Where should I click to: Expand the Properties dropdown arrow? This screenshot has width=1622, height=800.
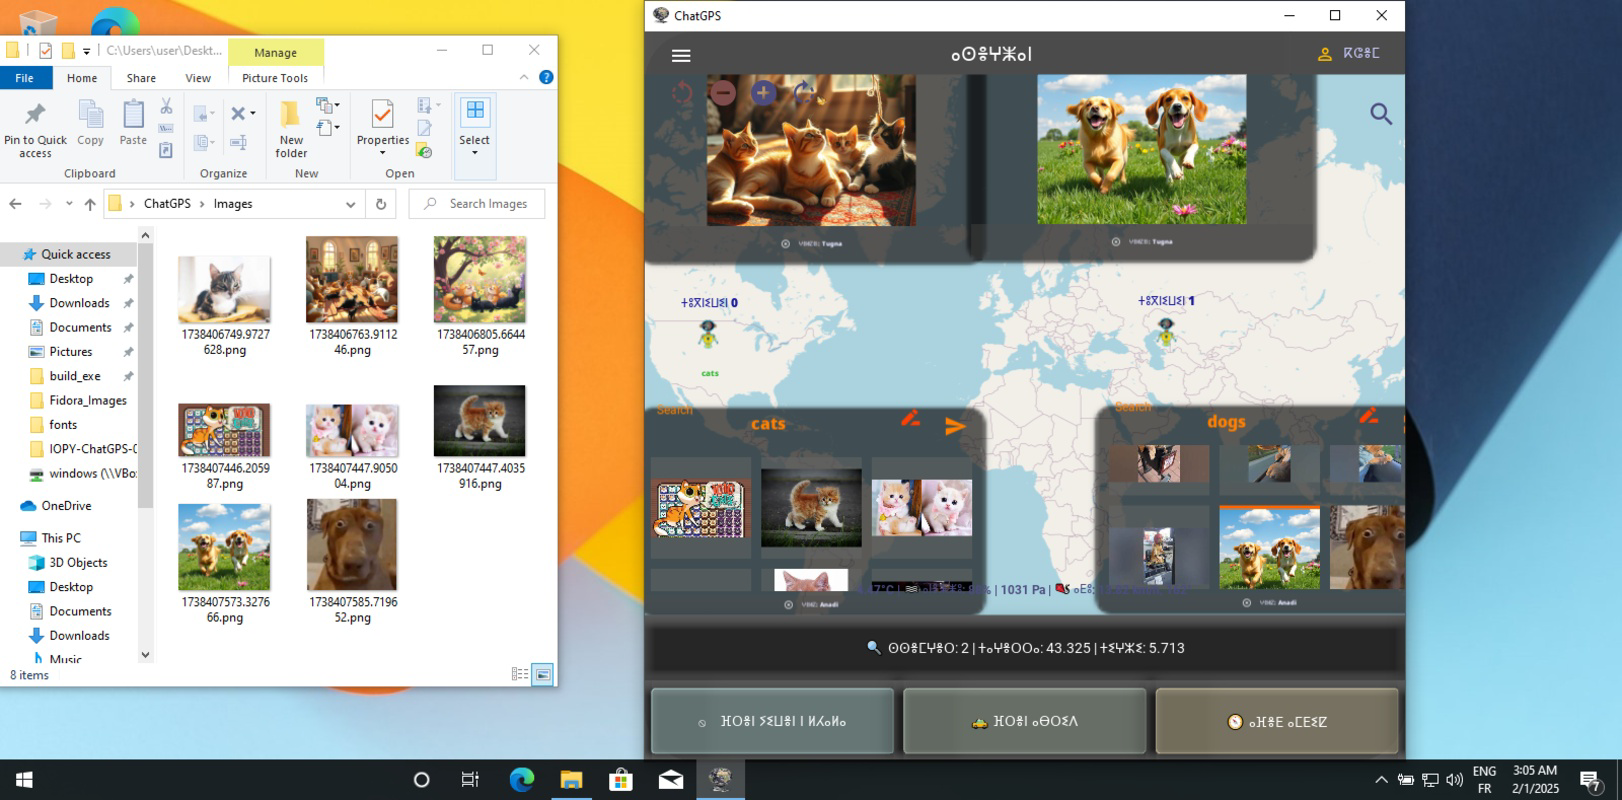[383, 153]
